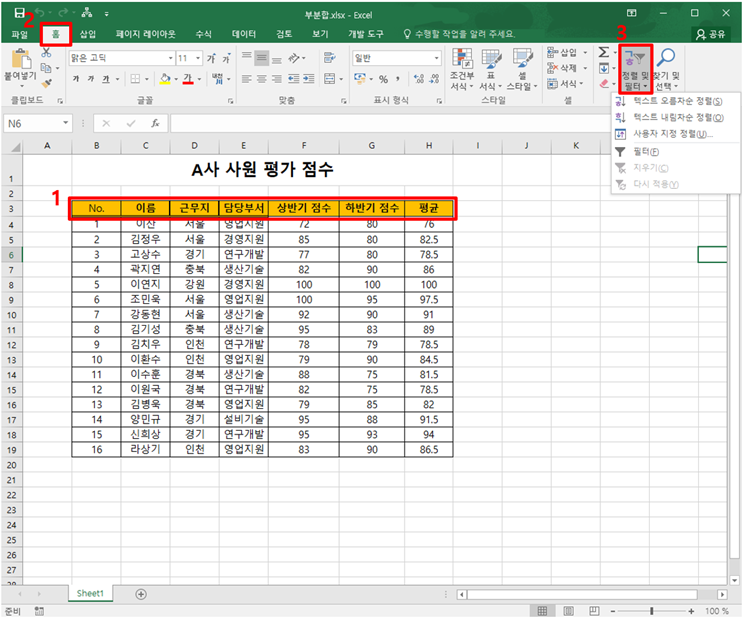Click Delete cells (삭제) button
The image size is (745, 620).
click(x=562, y=68)
